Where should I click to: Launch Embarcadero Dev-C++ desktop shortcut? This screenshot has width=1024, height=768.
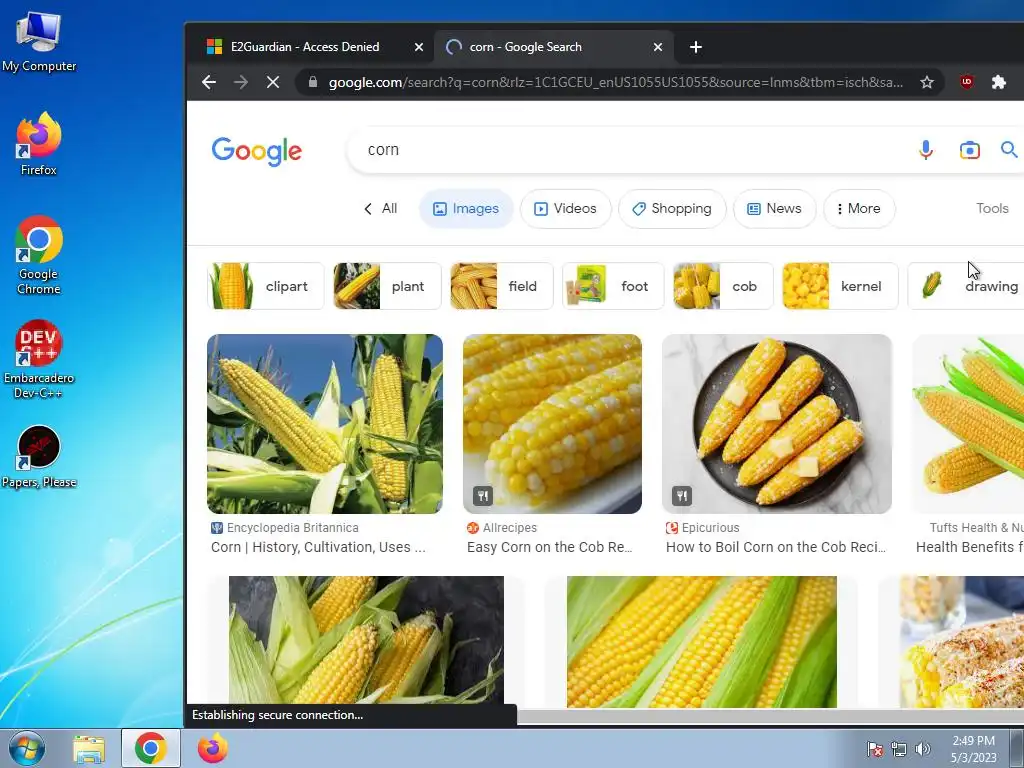39,359
